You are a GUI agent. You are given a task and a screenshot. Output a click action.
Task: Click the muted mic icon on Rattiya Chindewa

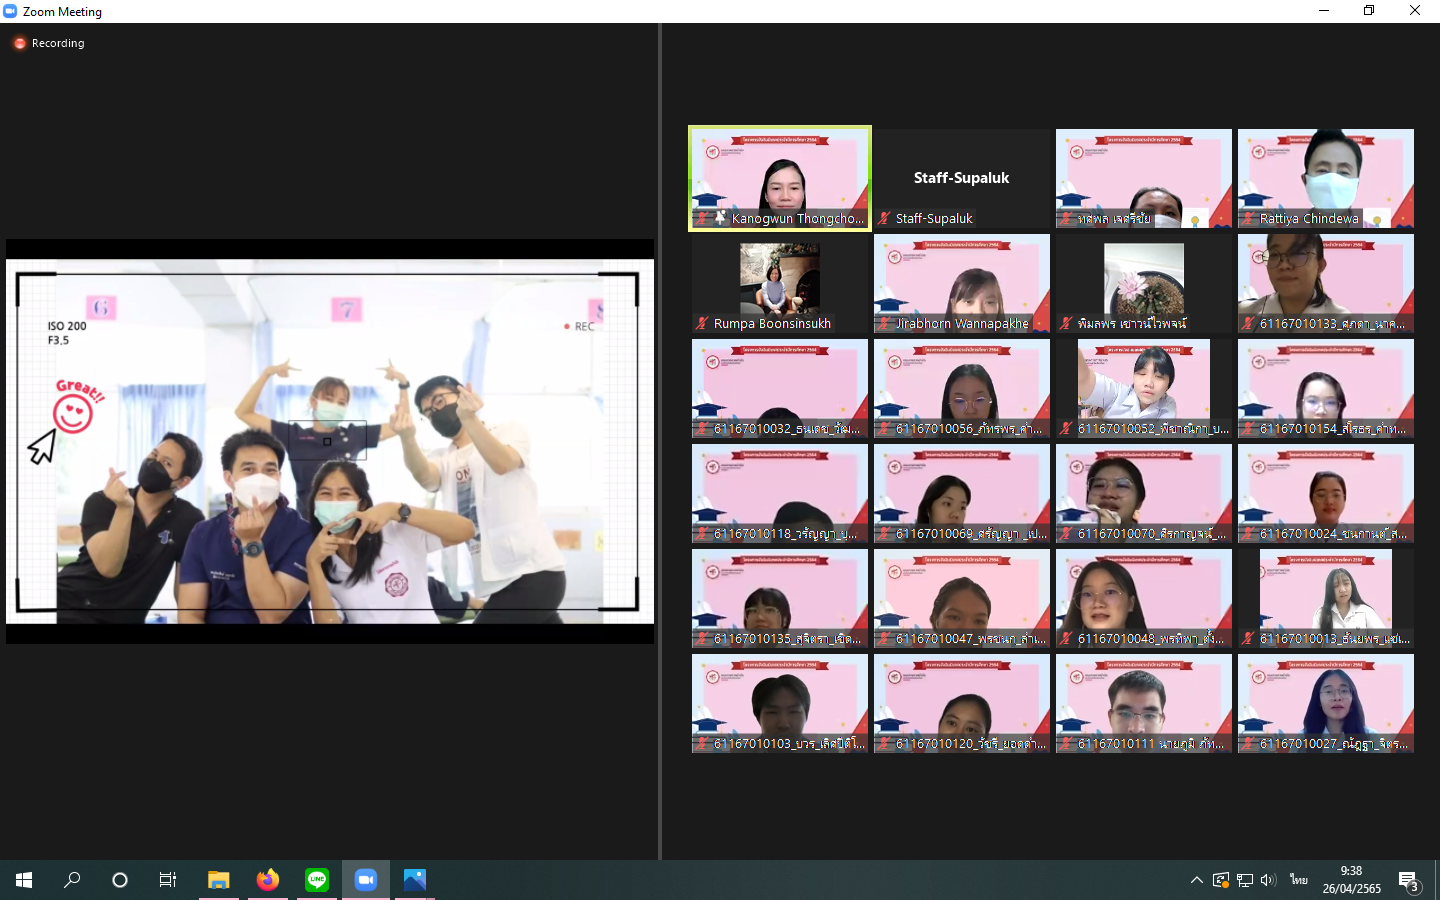pyautogui.click(x=1248, y=219)
